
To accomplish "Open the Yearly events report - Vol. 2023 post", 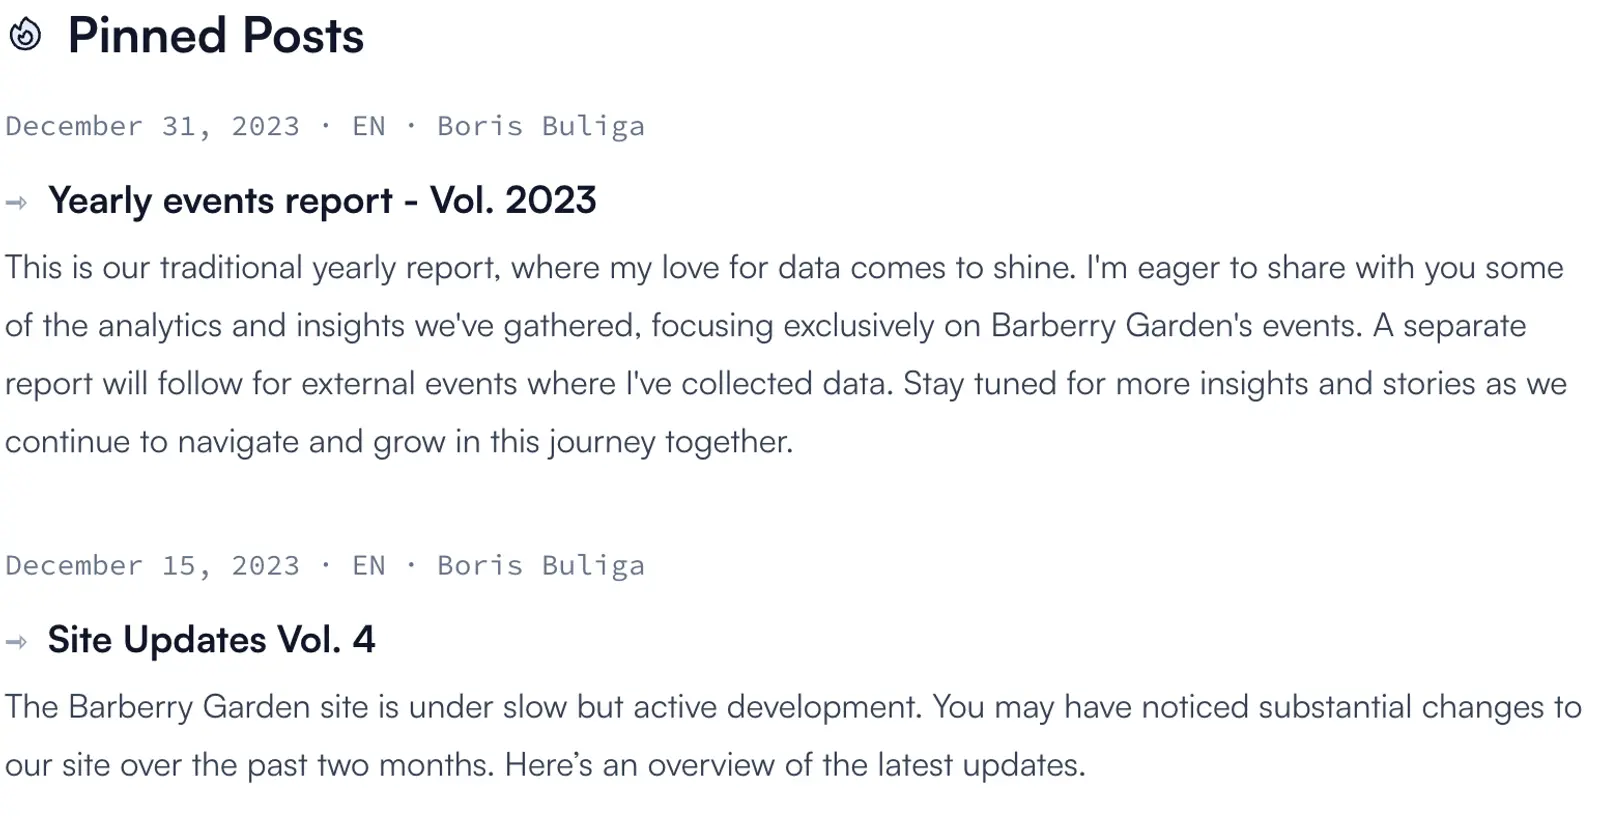I will click(x=321, y=201).
